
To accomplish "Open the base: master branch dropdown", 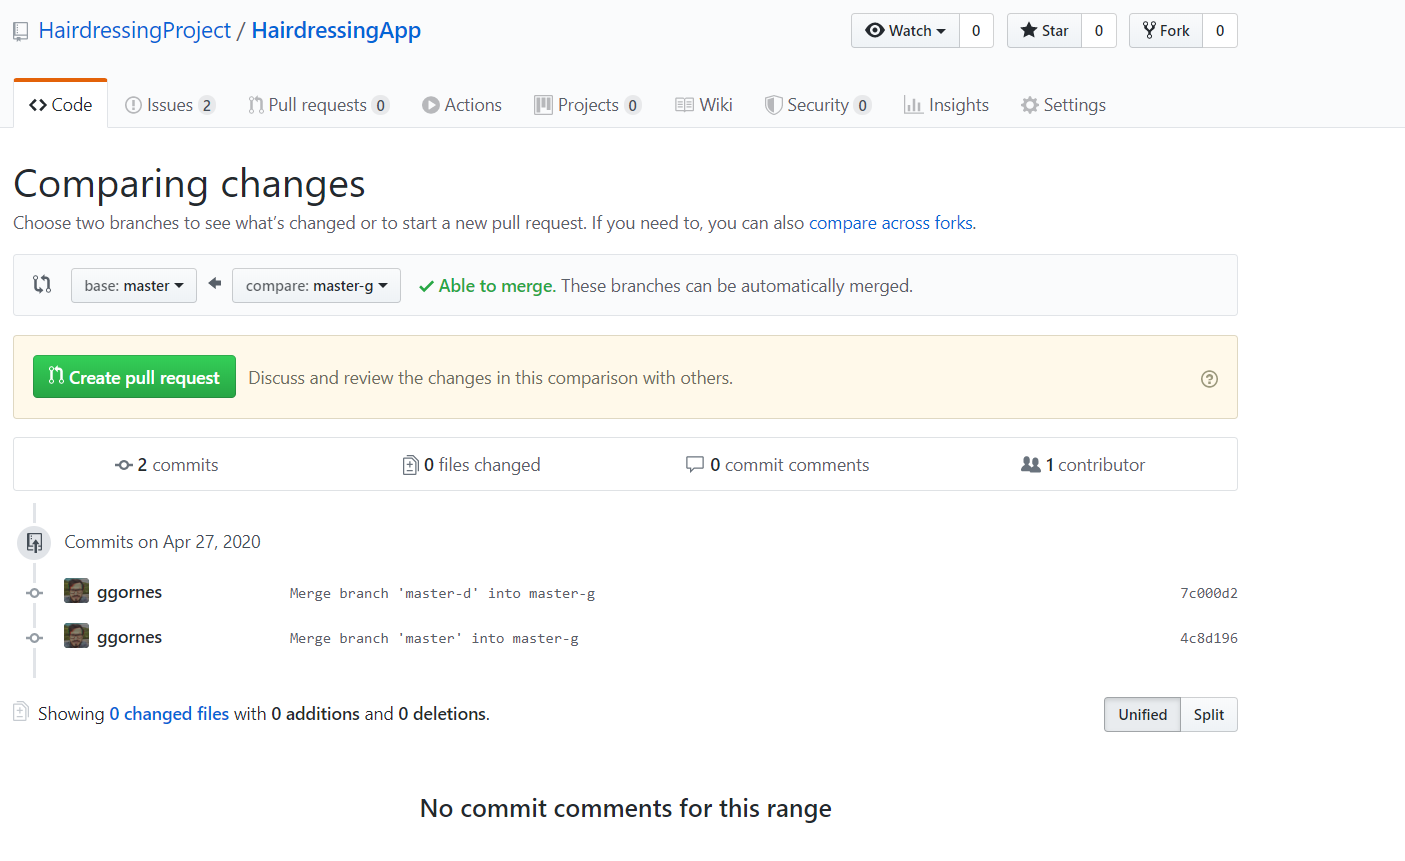I will point(134,286).
